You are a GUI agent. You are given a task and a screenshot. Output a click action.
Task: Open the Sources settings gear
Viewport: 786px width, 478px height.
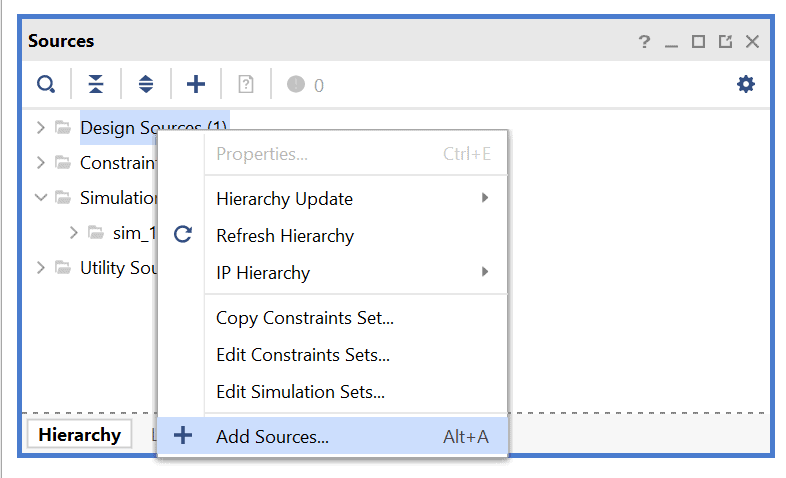click(745, 85)
